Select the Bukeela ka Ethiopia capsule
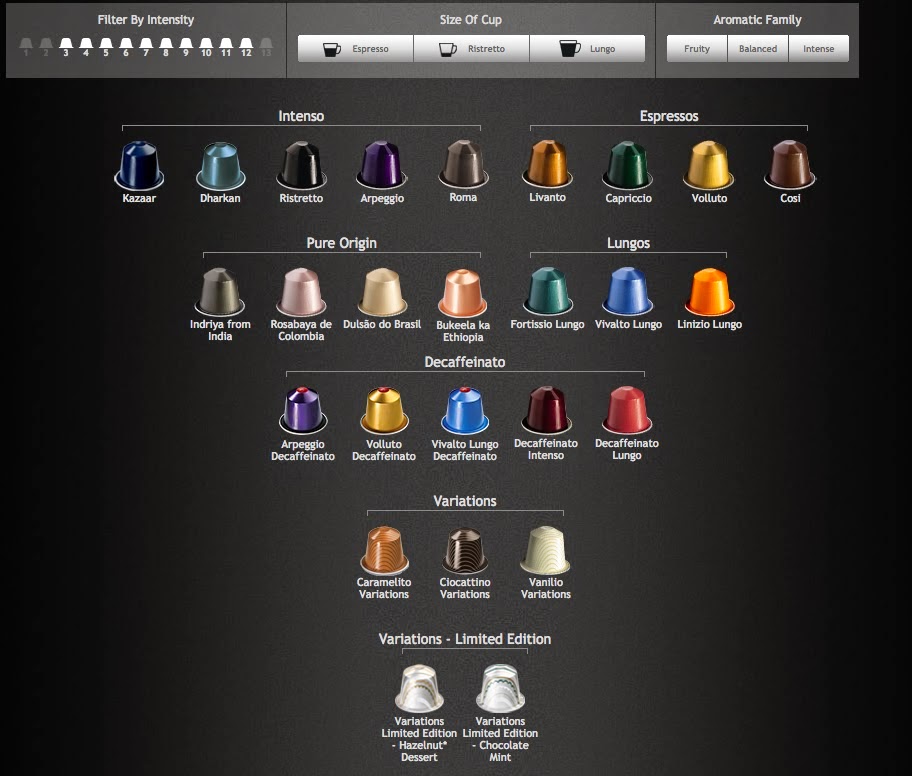 (x=463, y=293)
